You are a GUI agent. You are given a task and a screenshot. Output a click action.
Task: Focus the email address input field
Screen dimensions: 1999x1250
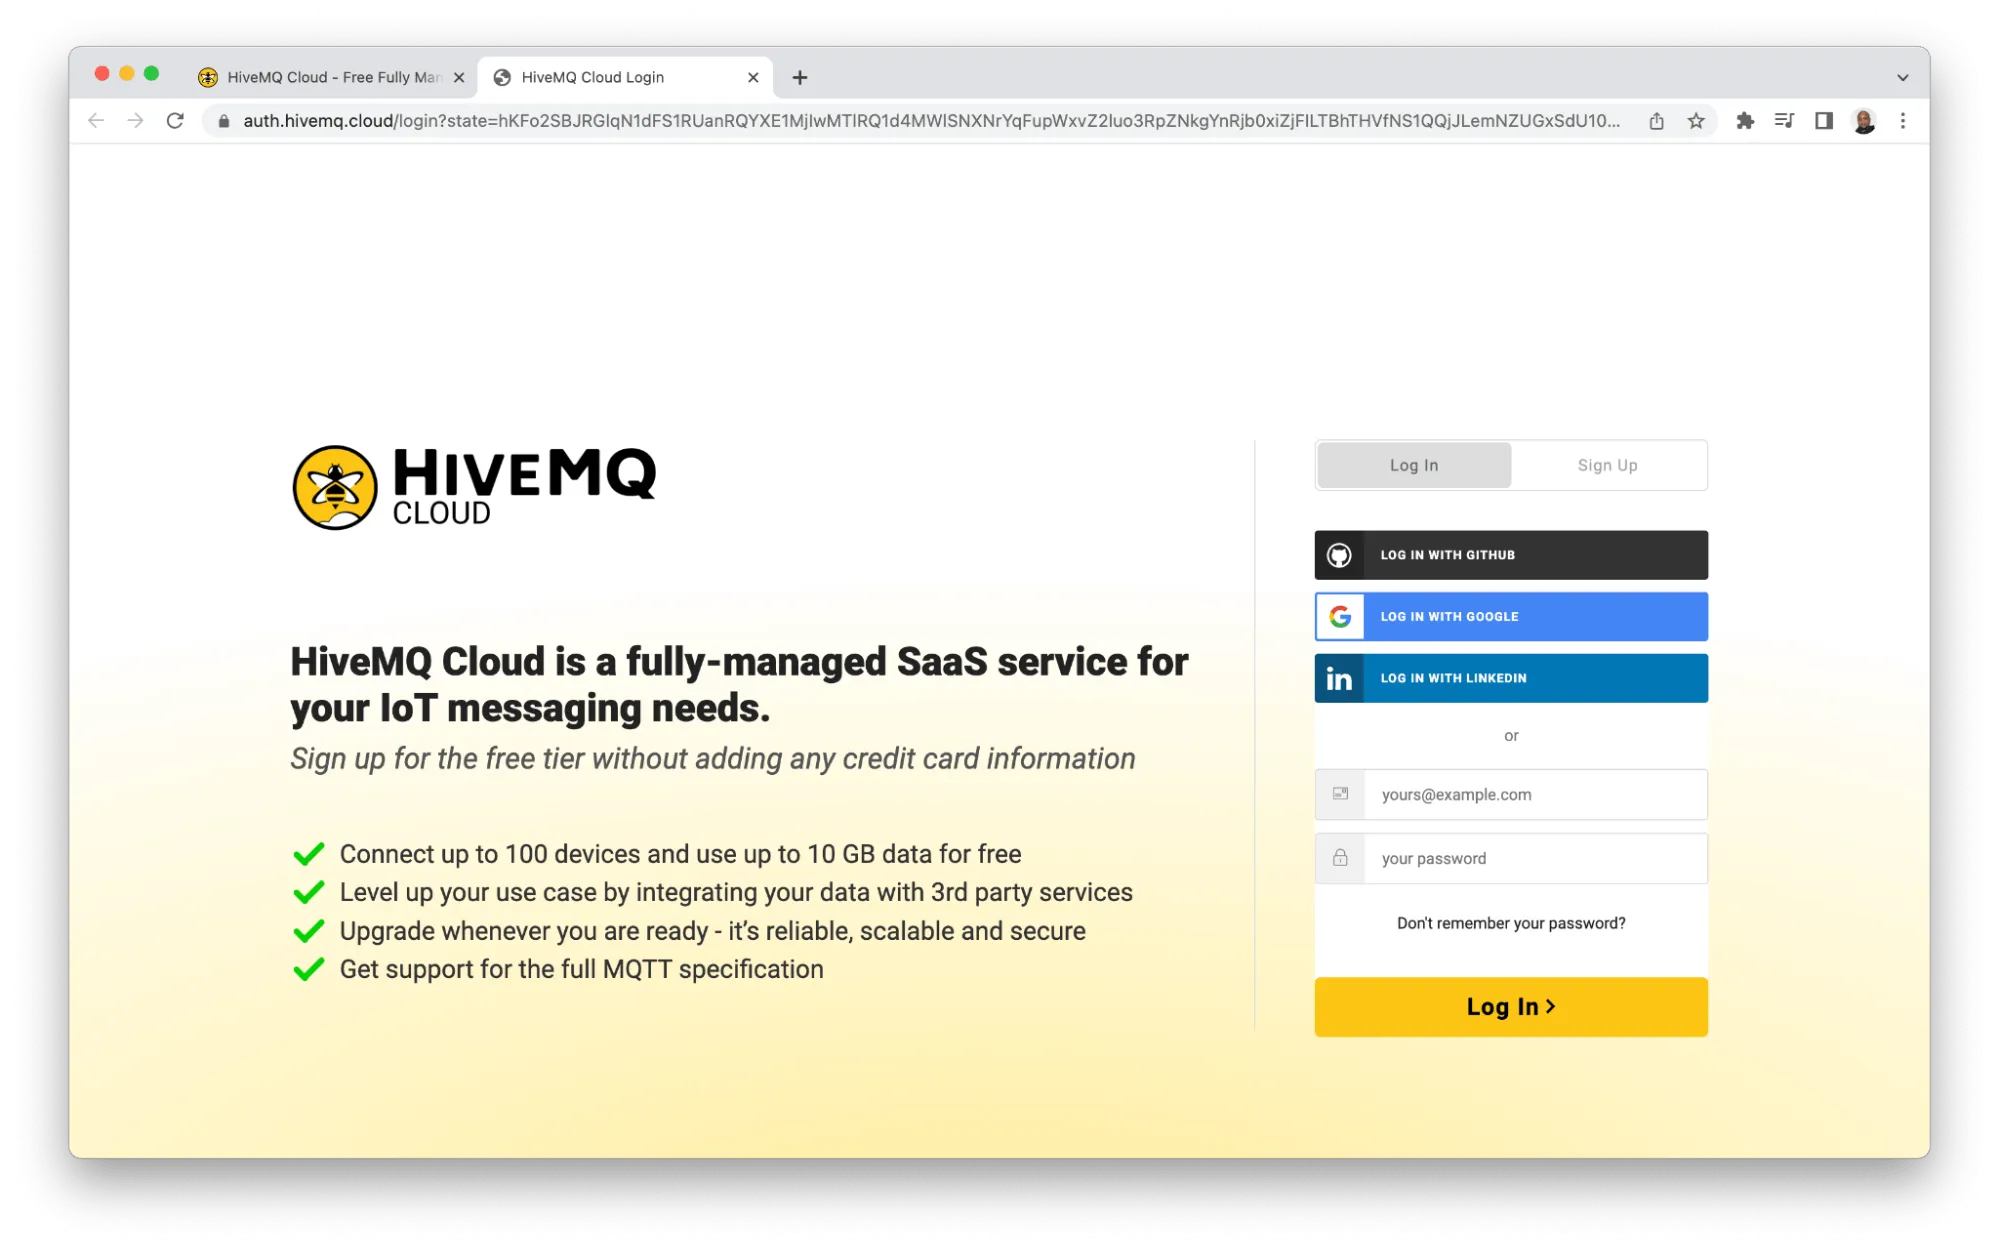coord(1534,795)
